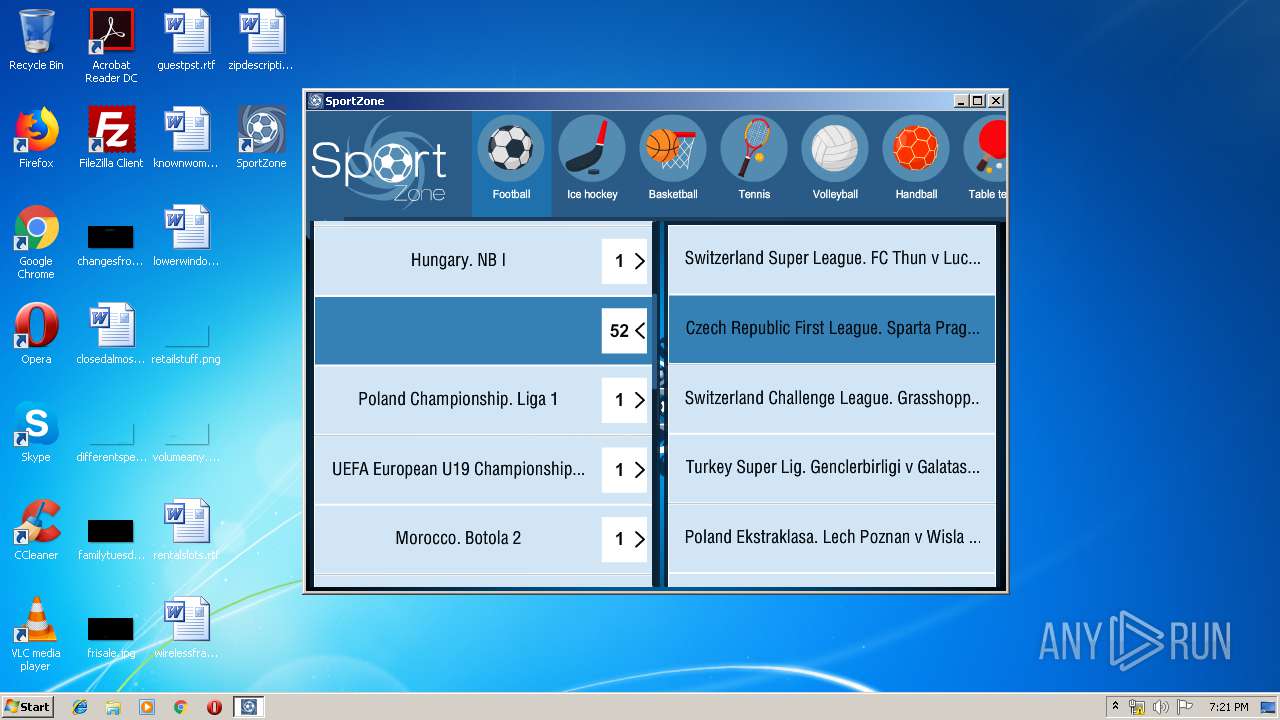The width and height of the screenshot is (1280, 720).
Task: Open the lowerwindo... Word document
Action: [x=186, y=236]
